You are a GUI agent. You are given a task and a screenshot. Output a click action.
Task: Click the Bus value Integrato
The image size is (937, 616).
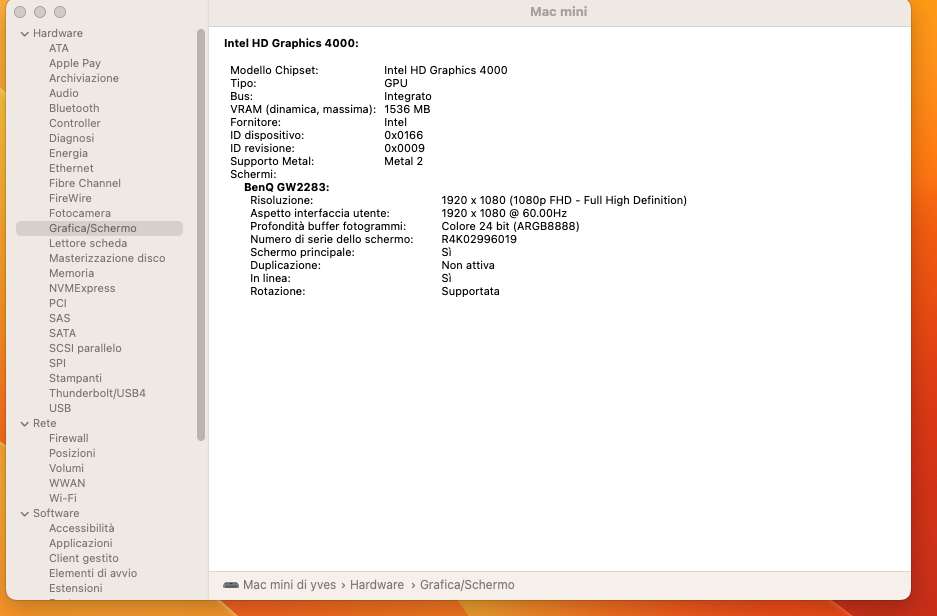pos(408,96)
